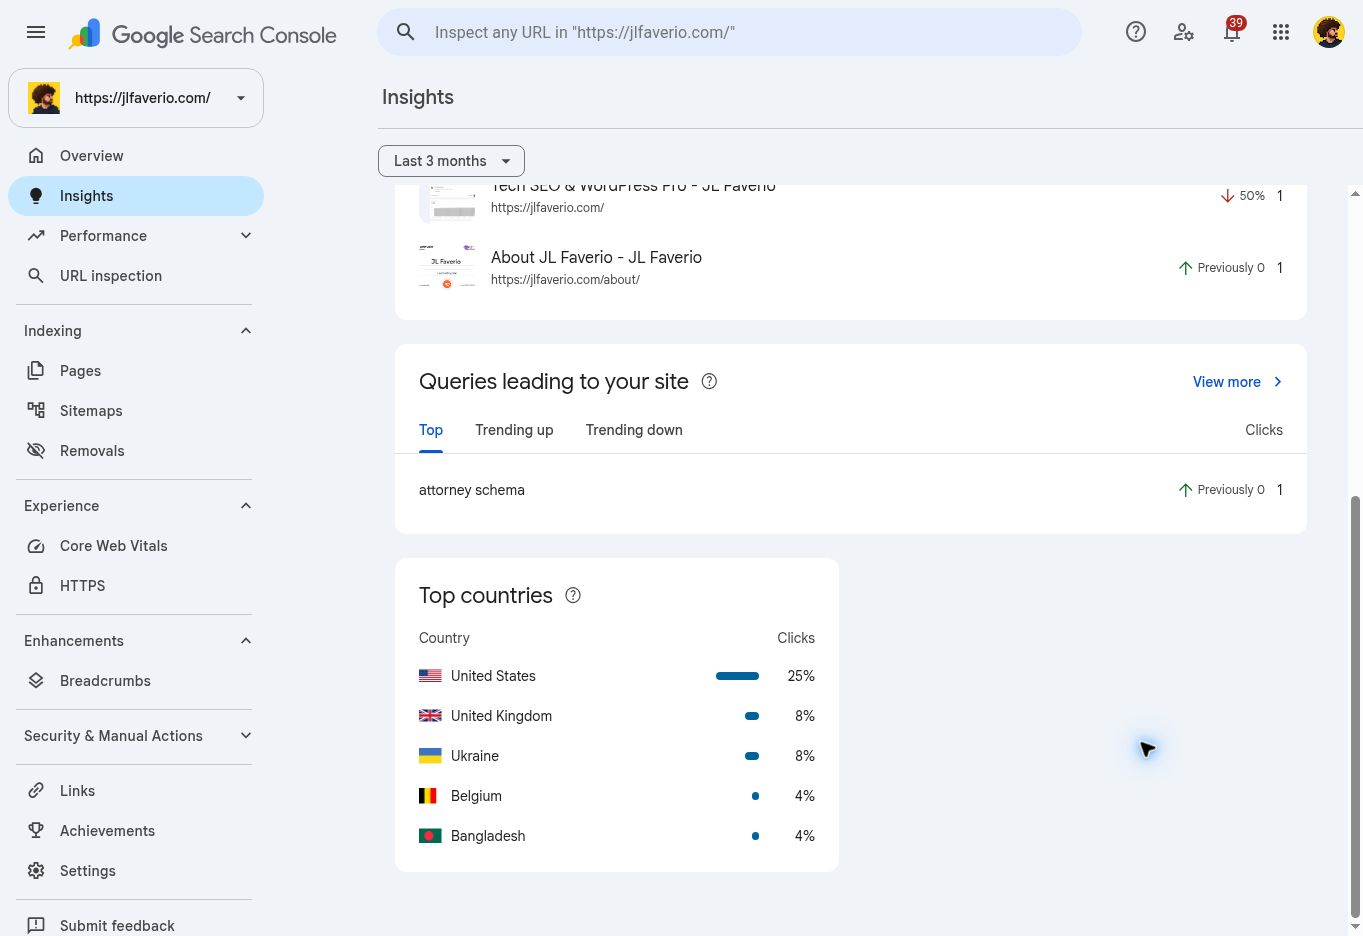The height and width of the screenshot is (936, 1363).
Task: Click the help icon beside Top countries
Action: pyautogui.click(x=573, y=595)
